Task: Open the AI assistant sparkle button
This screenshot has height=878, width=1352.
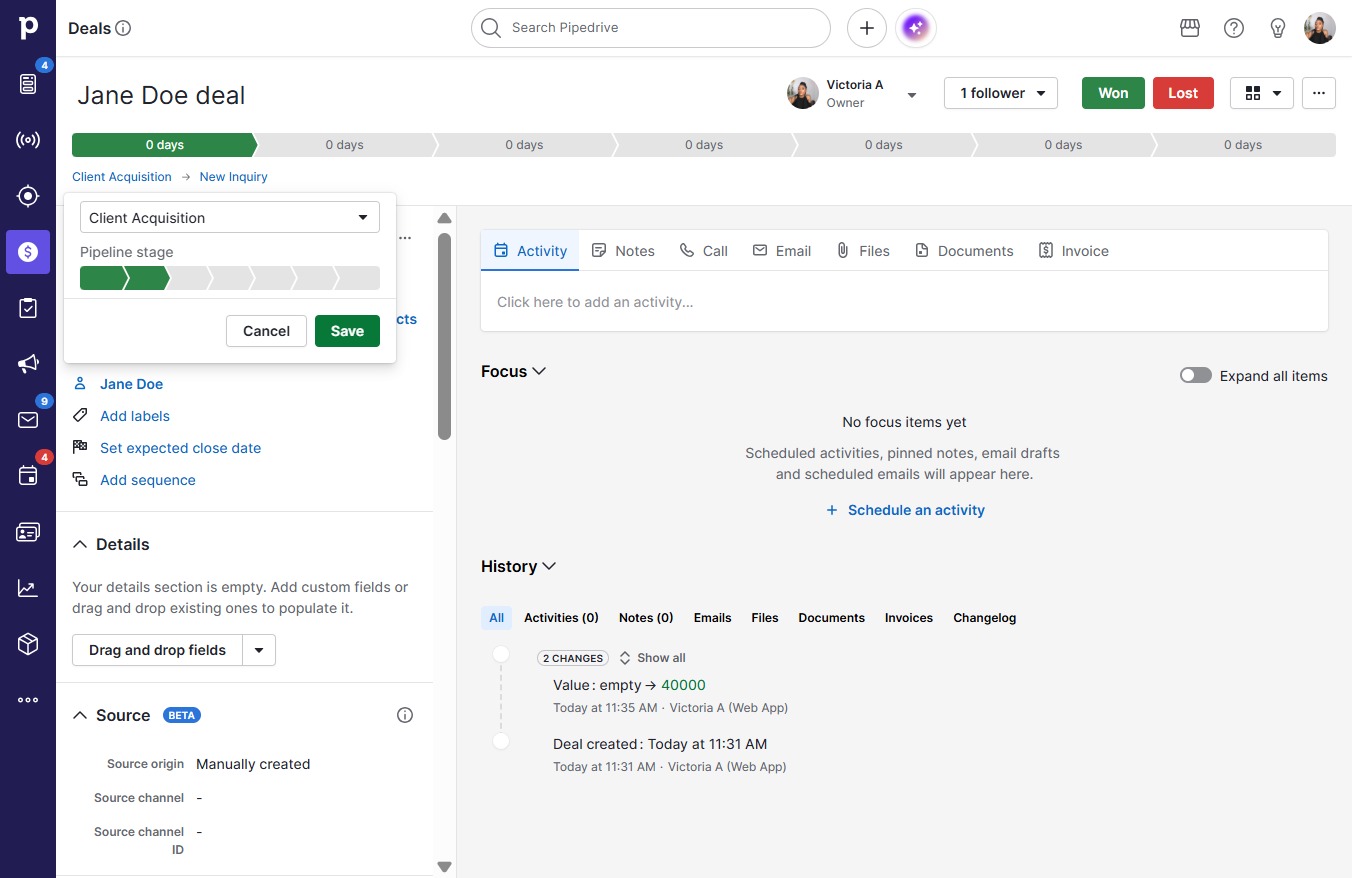Action: click(916, 28)
